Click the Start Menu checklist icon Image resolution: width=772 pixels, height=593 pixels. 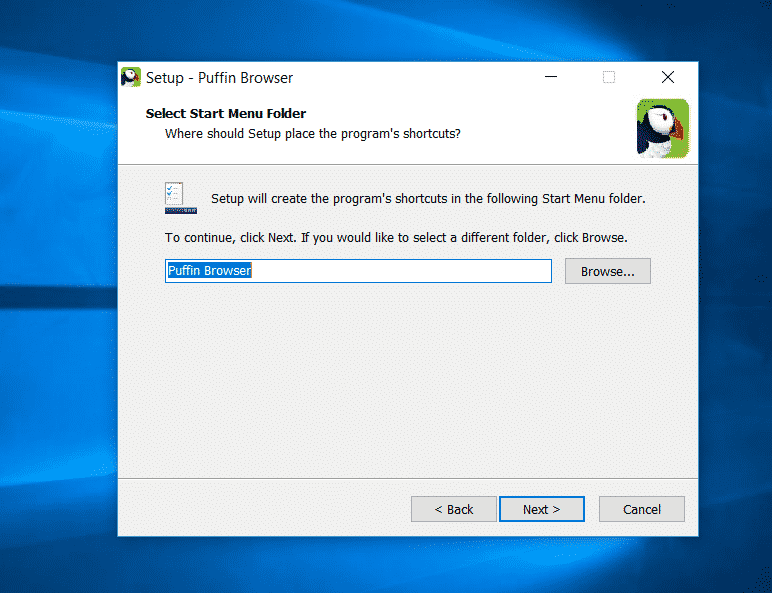tap(180, 197)
